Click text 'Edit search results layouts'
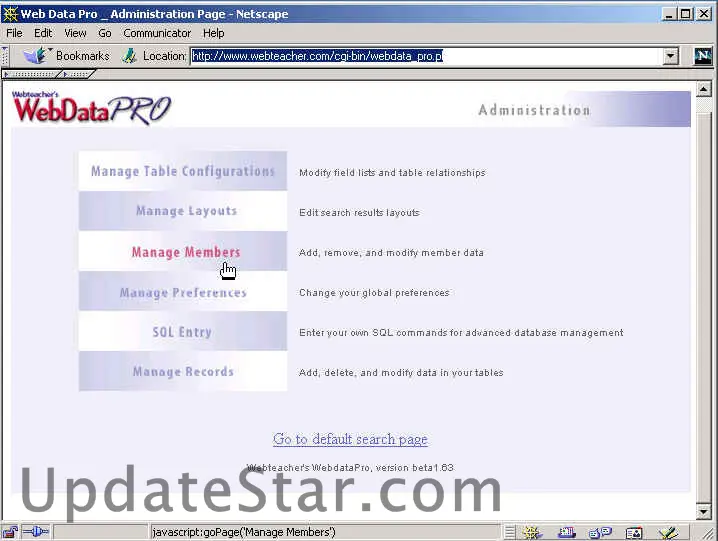 (359, 213)
